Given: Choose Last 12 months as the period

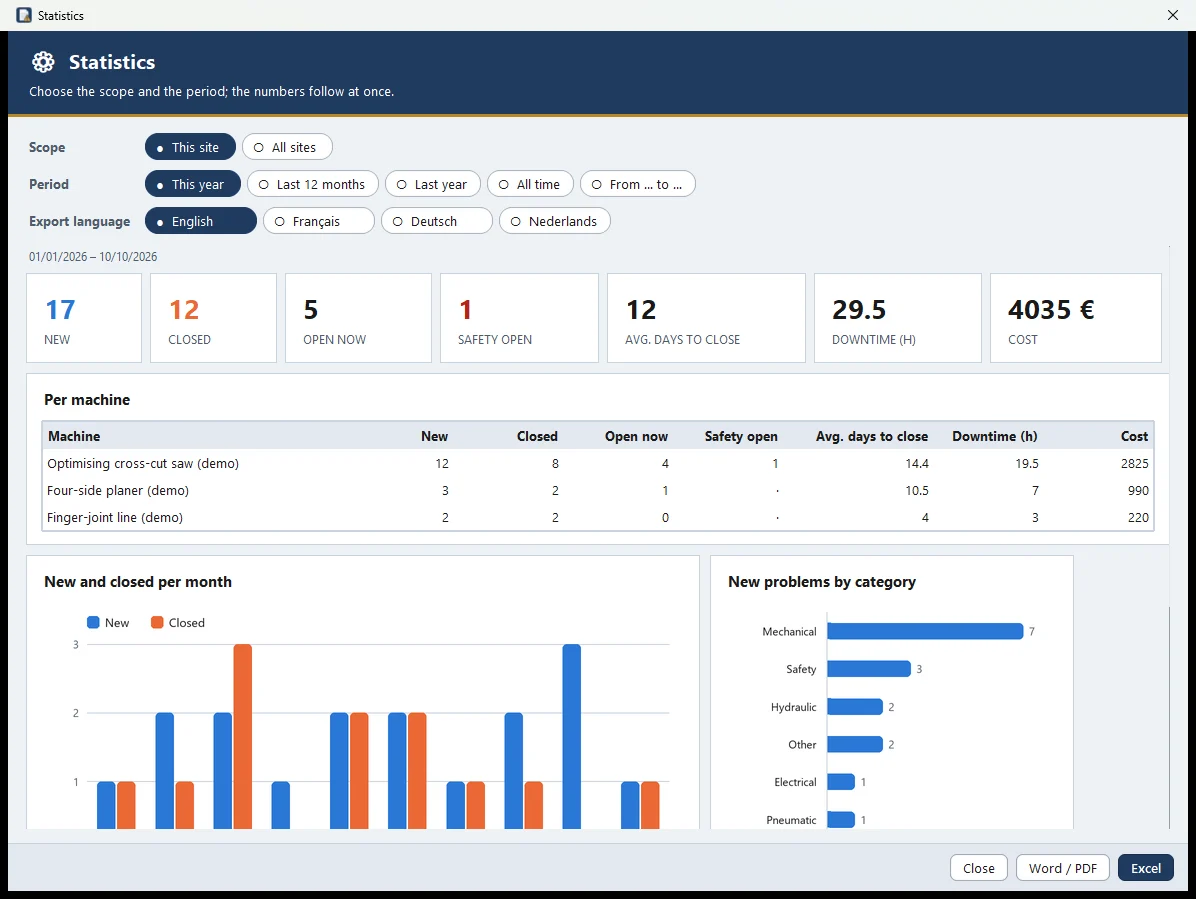Looking at the screenshot, I should [313, 184].
